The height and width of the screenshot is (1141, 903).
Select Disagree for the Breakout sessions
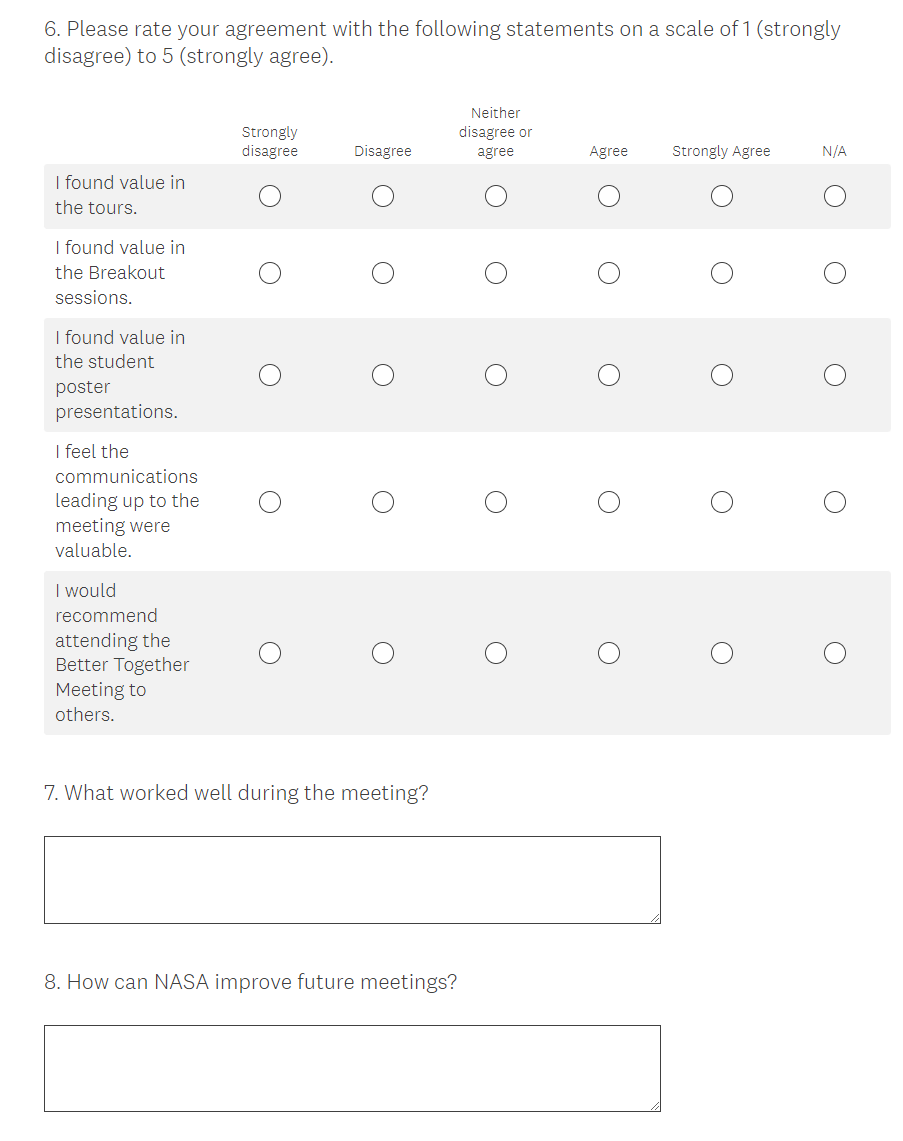(x=382, y=273)
